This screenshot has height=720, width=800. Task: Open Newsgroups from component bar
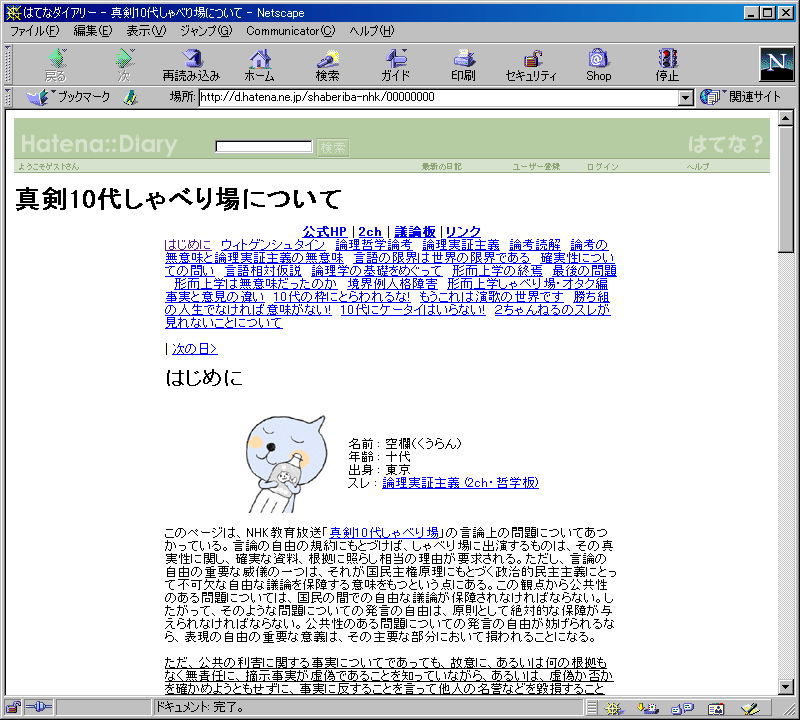point(682,708)
